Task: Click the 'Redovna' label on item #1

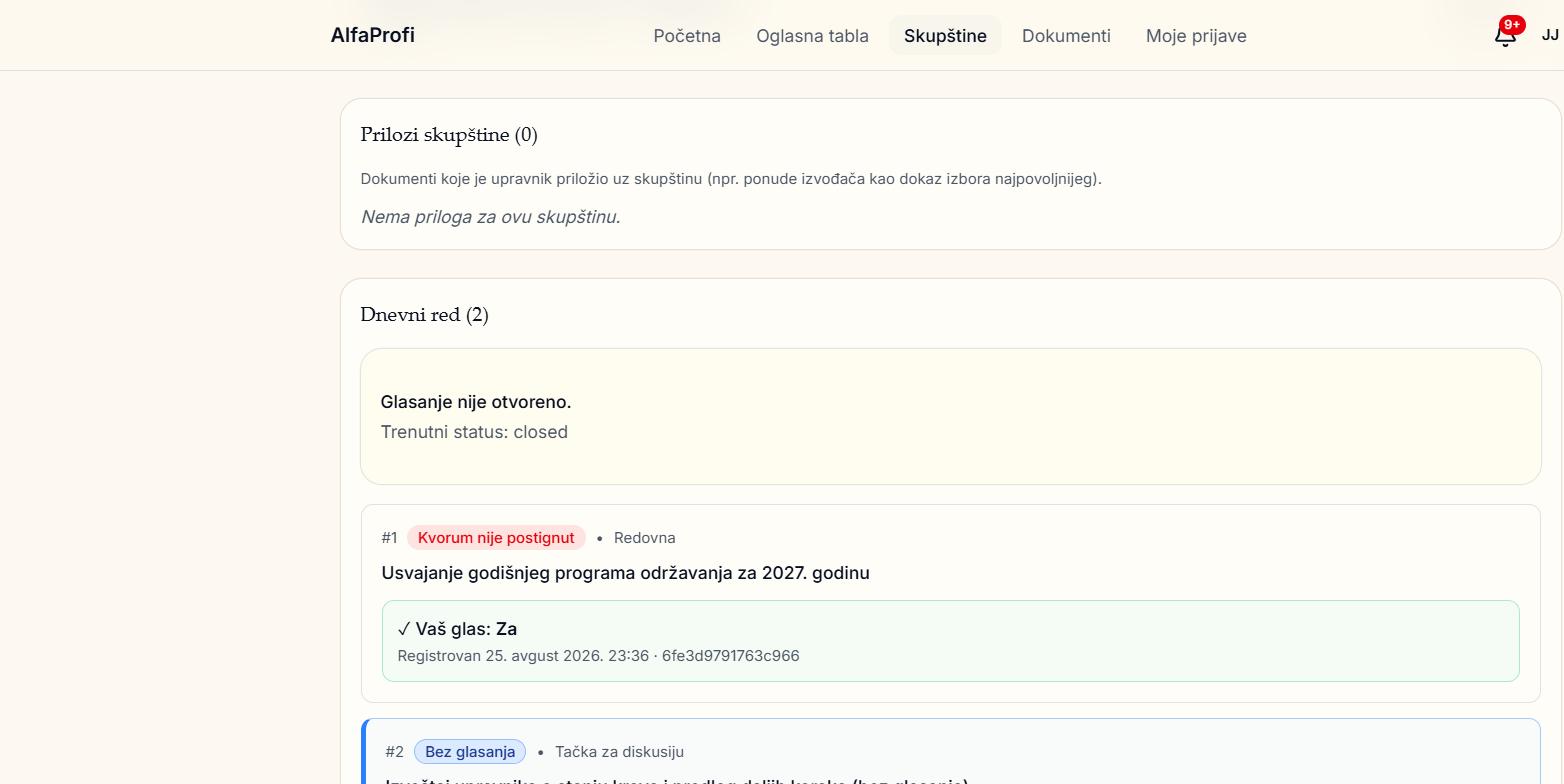Action: pos(645,538)
